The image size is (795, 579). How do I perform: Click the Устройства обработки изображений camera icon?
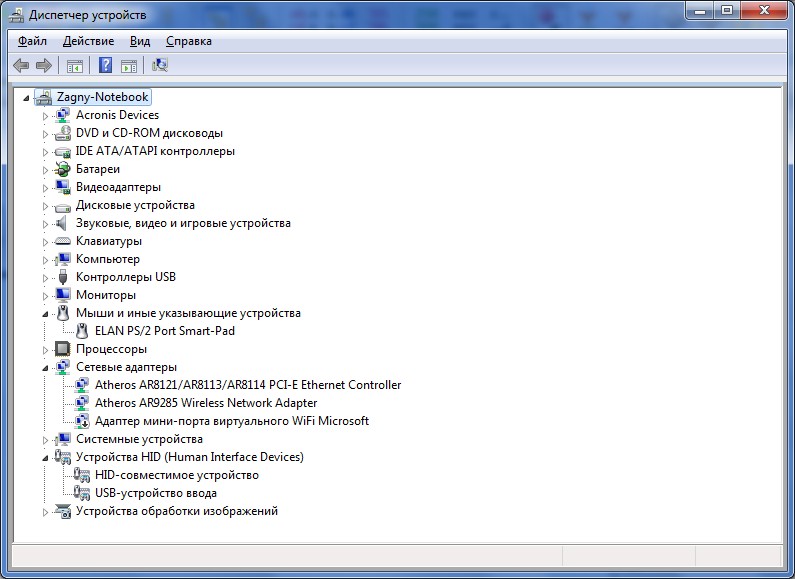62,511
